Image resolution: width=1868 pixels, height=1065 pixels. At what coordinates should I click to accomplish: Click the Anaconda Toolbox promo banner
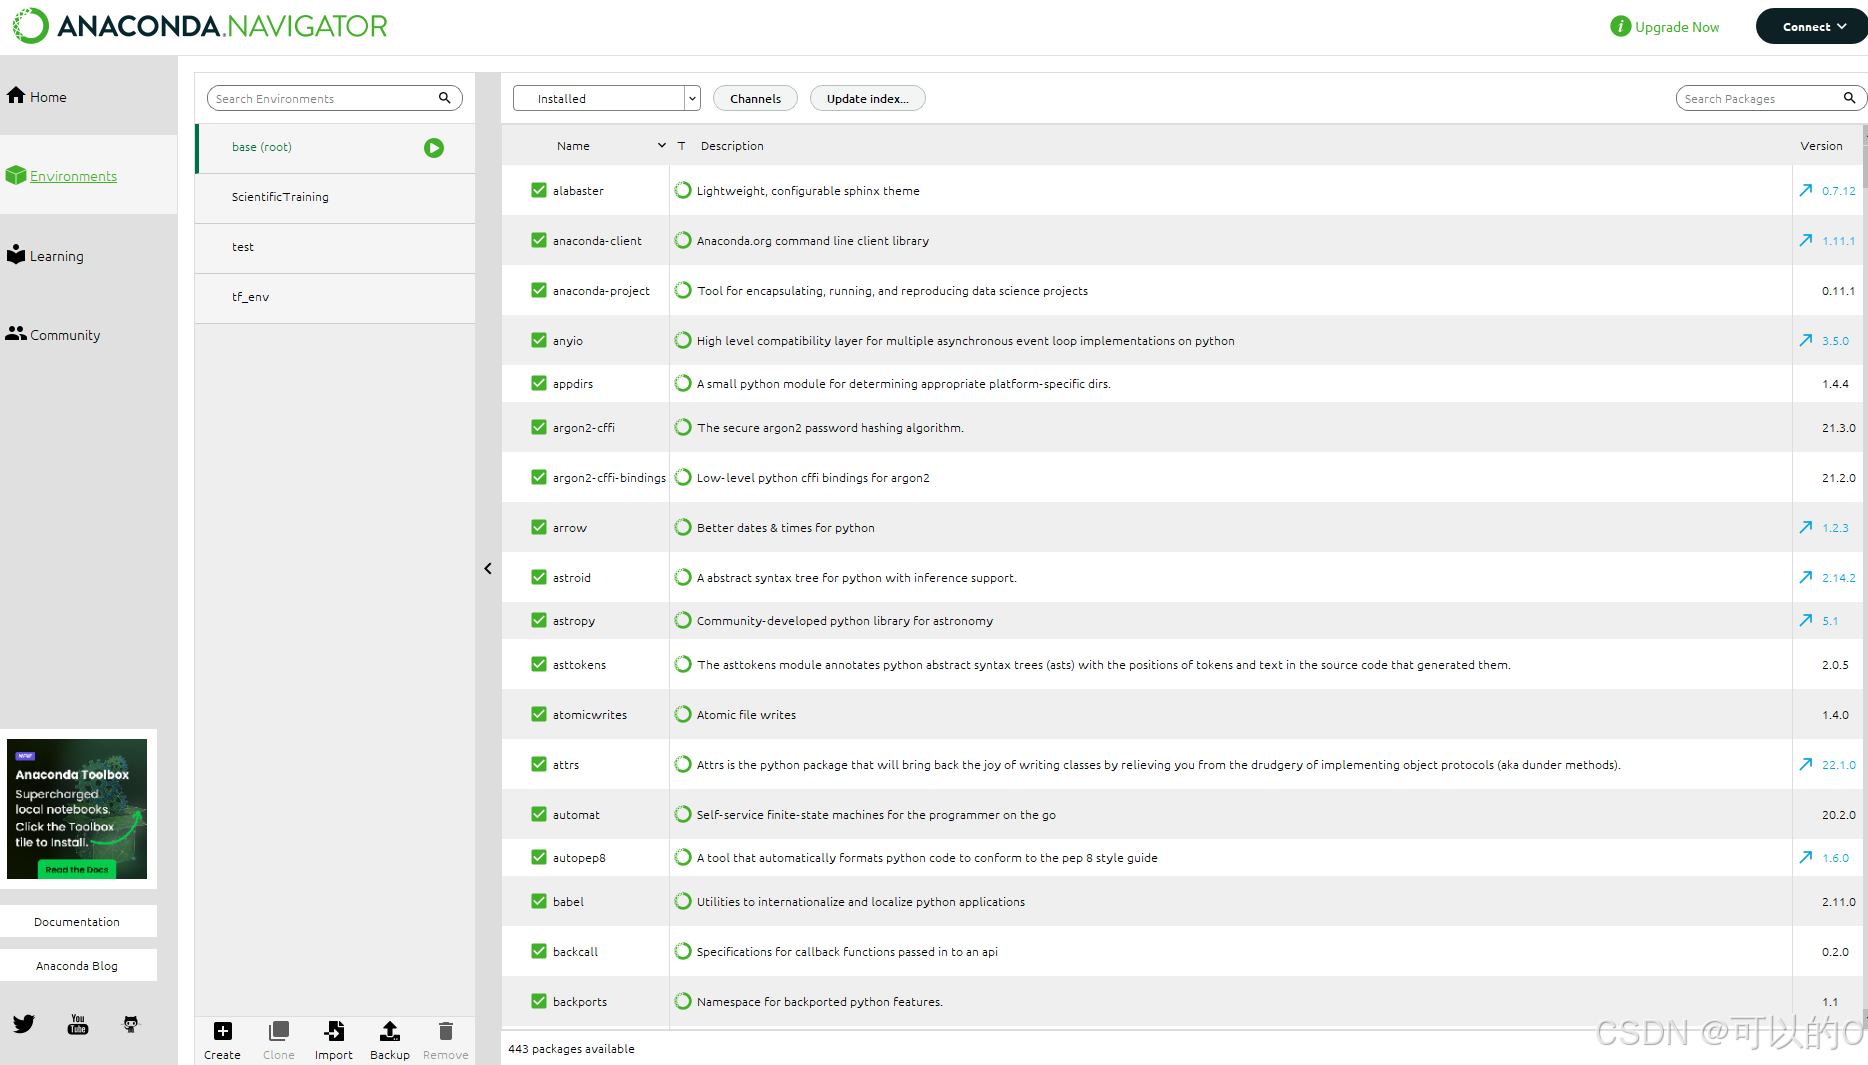click(77, 808)
